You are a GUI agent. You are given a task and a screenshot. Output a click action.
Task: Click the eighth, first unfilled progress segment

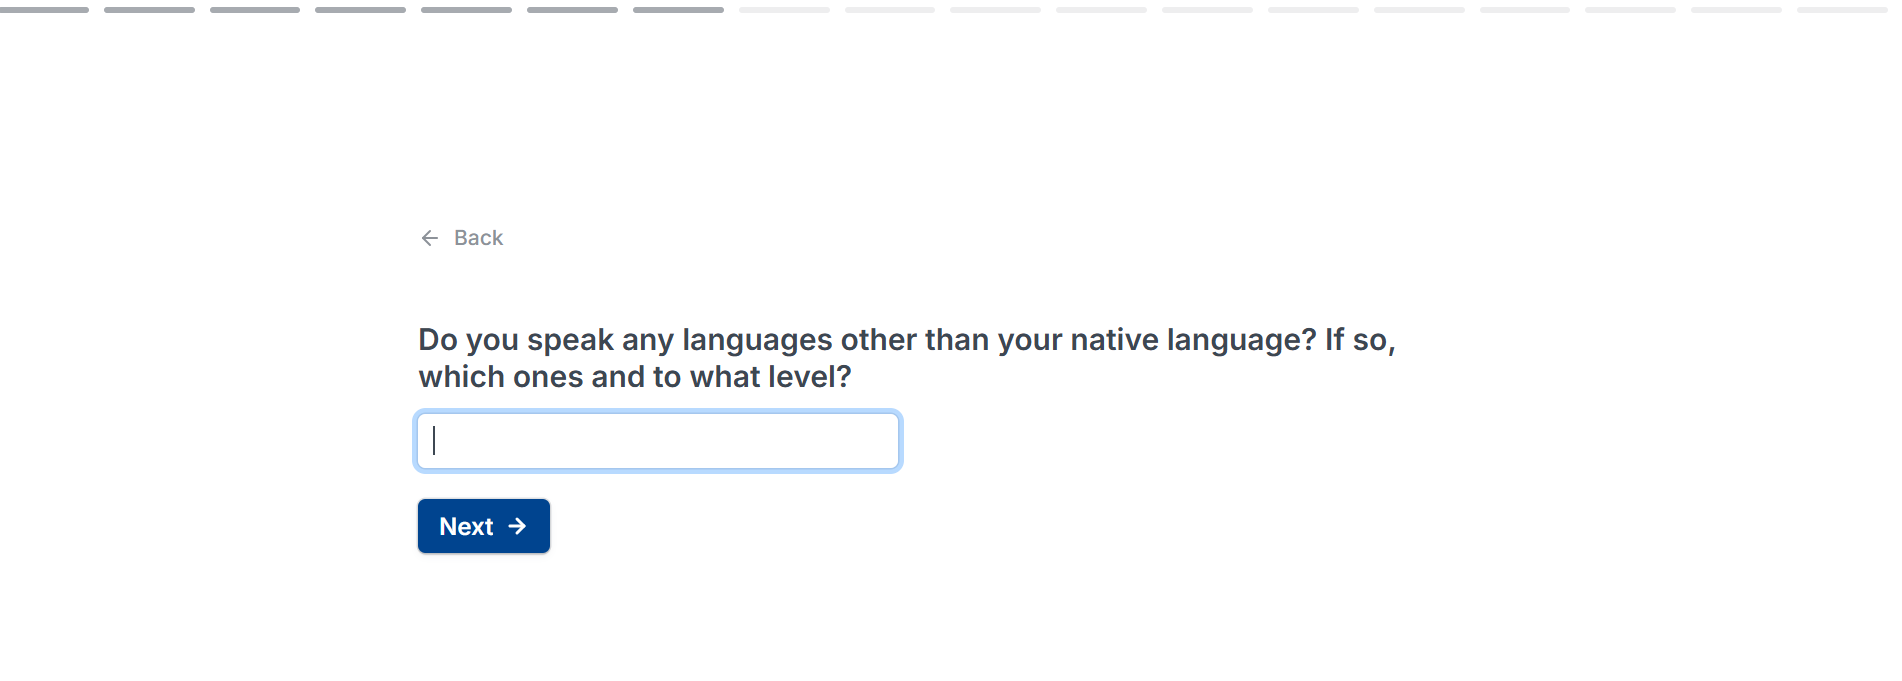click(x=784, y=10)
